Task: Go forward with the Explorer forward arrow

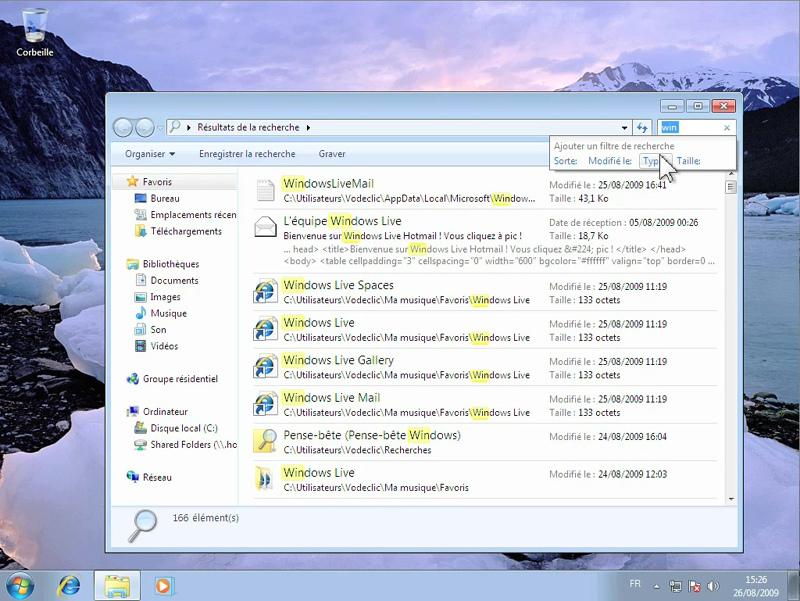Action: pos(145,128)
